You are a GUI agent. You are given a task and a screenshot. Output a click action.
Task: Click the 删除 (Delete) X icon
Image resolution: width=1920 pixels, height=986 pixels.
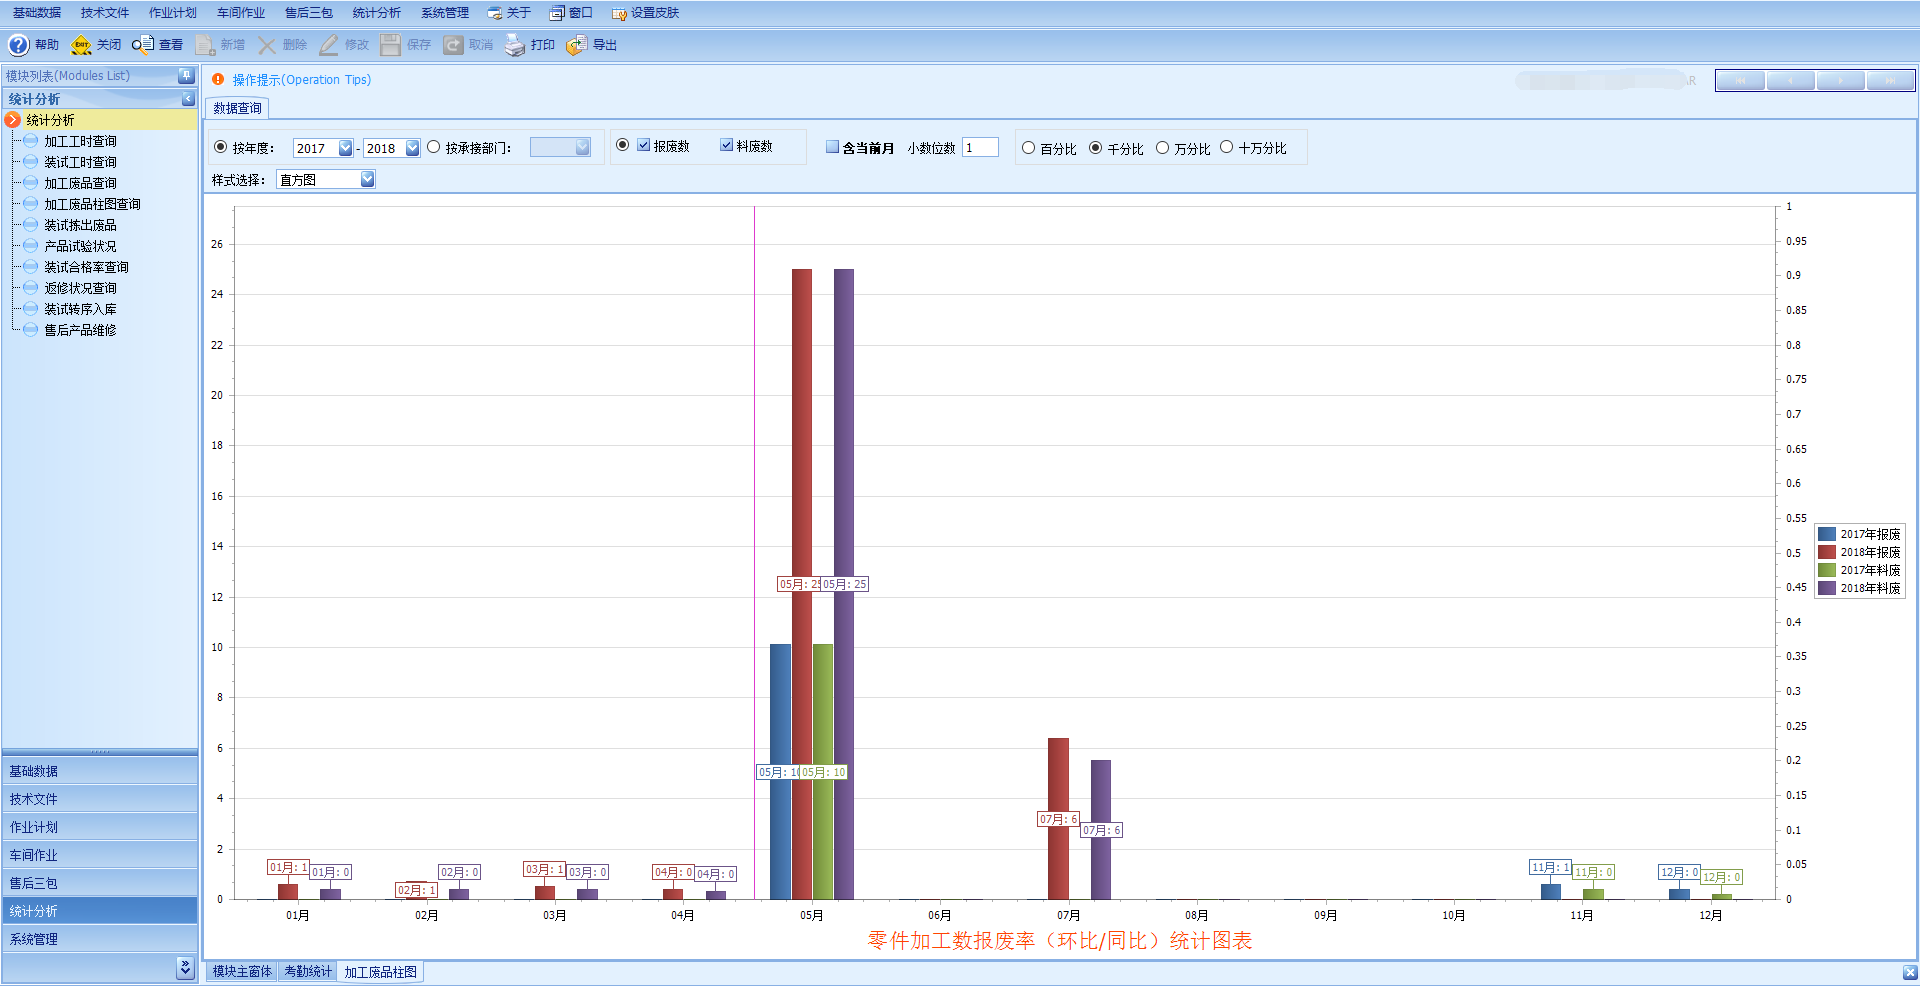[x=267, y=45]
